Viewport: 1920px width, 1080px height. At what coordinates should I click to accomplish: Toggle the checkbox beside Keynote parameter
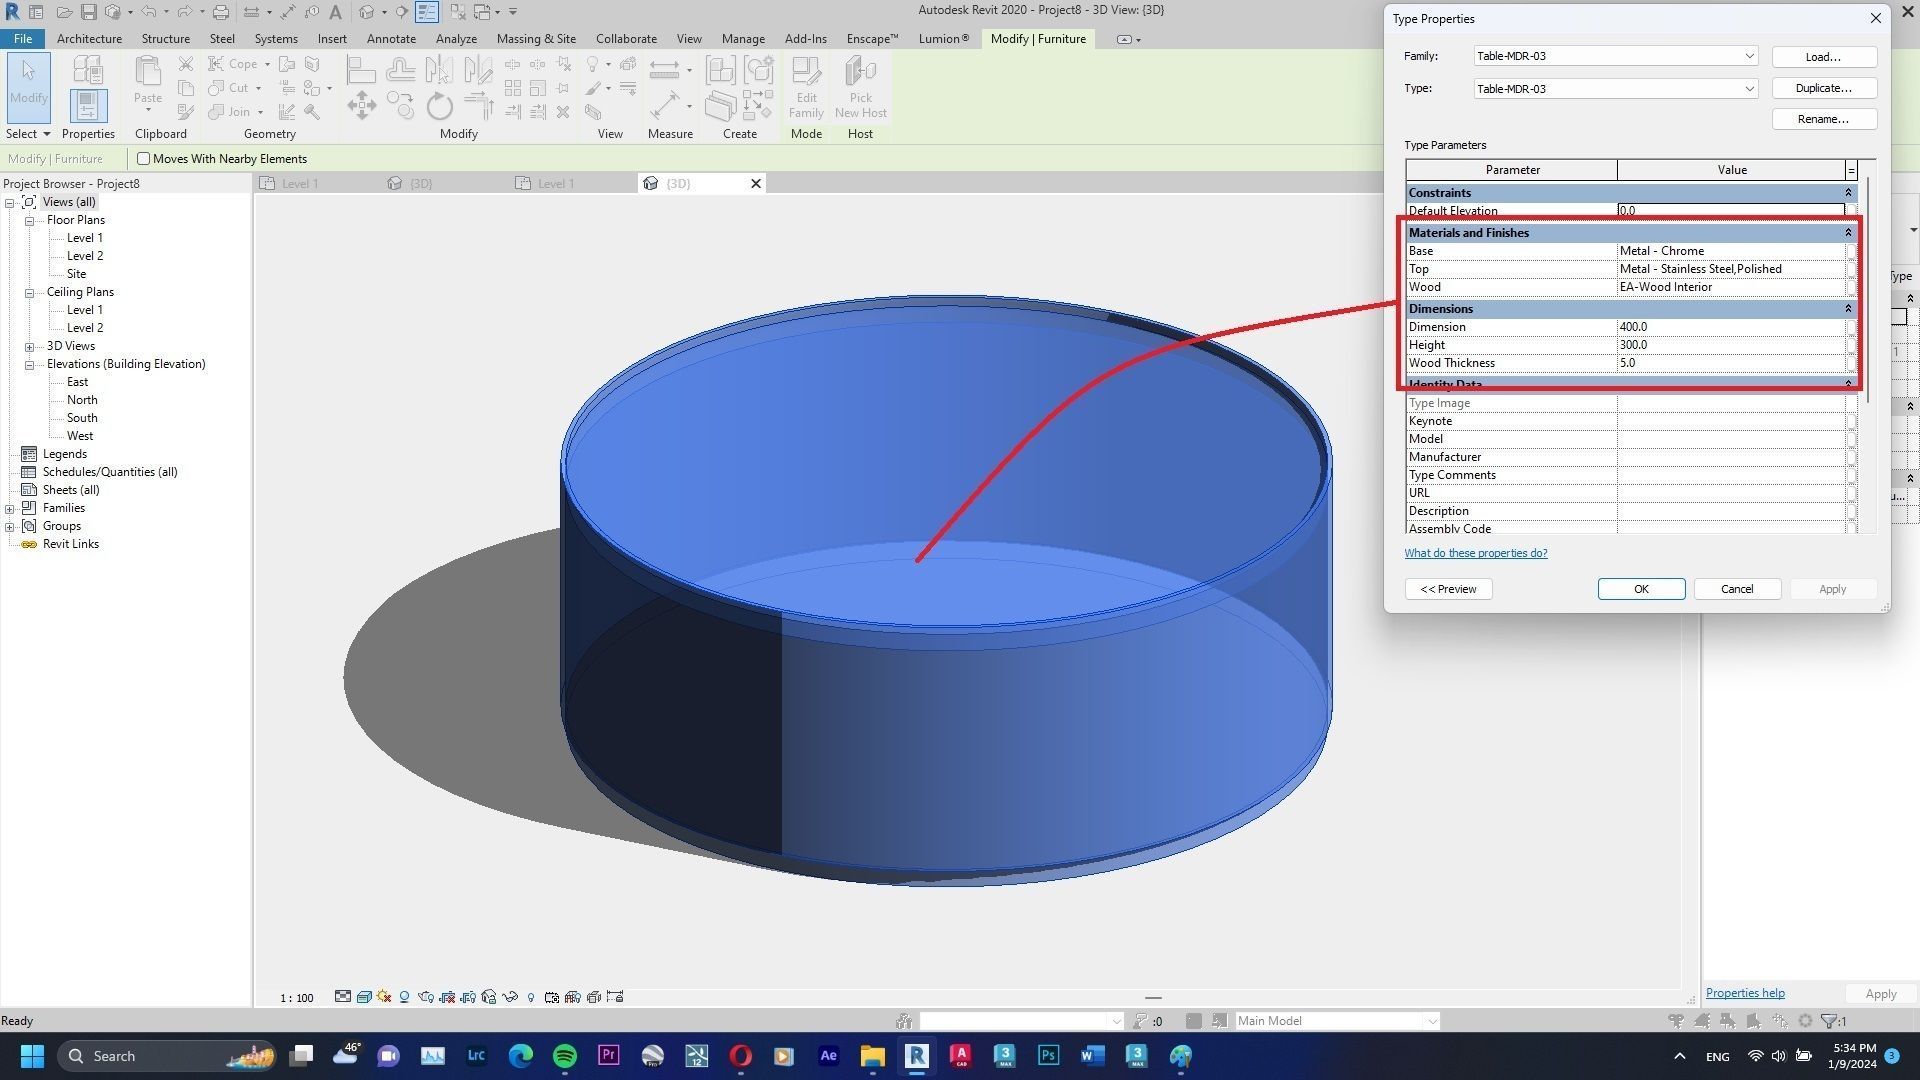pos(1851,421)
